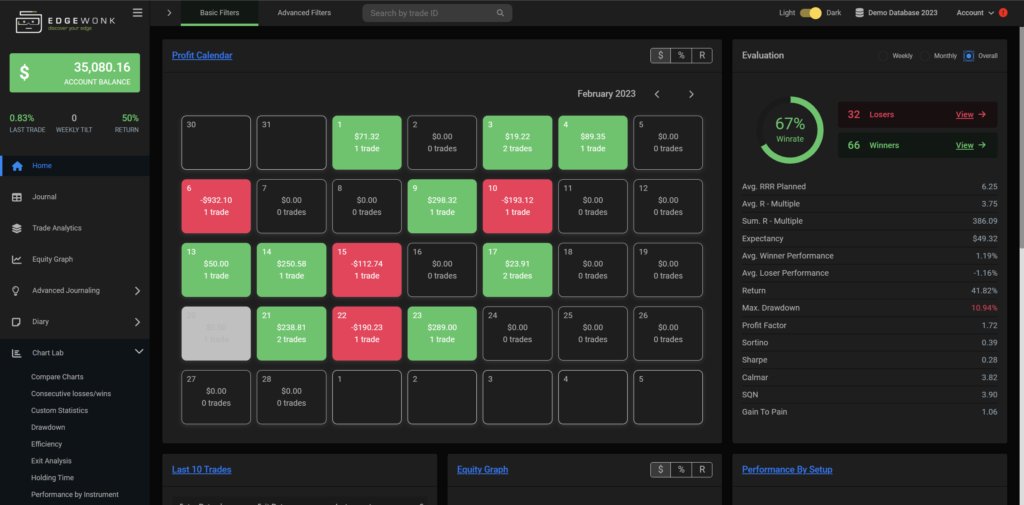Toggle the Light/Dark theme switch

point(810,12)
